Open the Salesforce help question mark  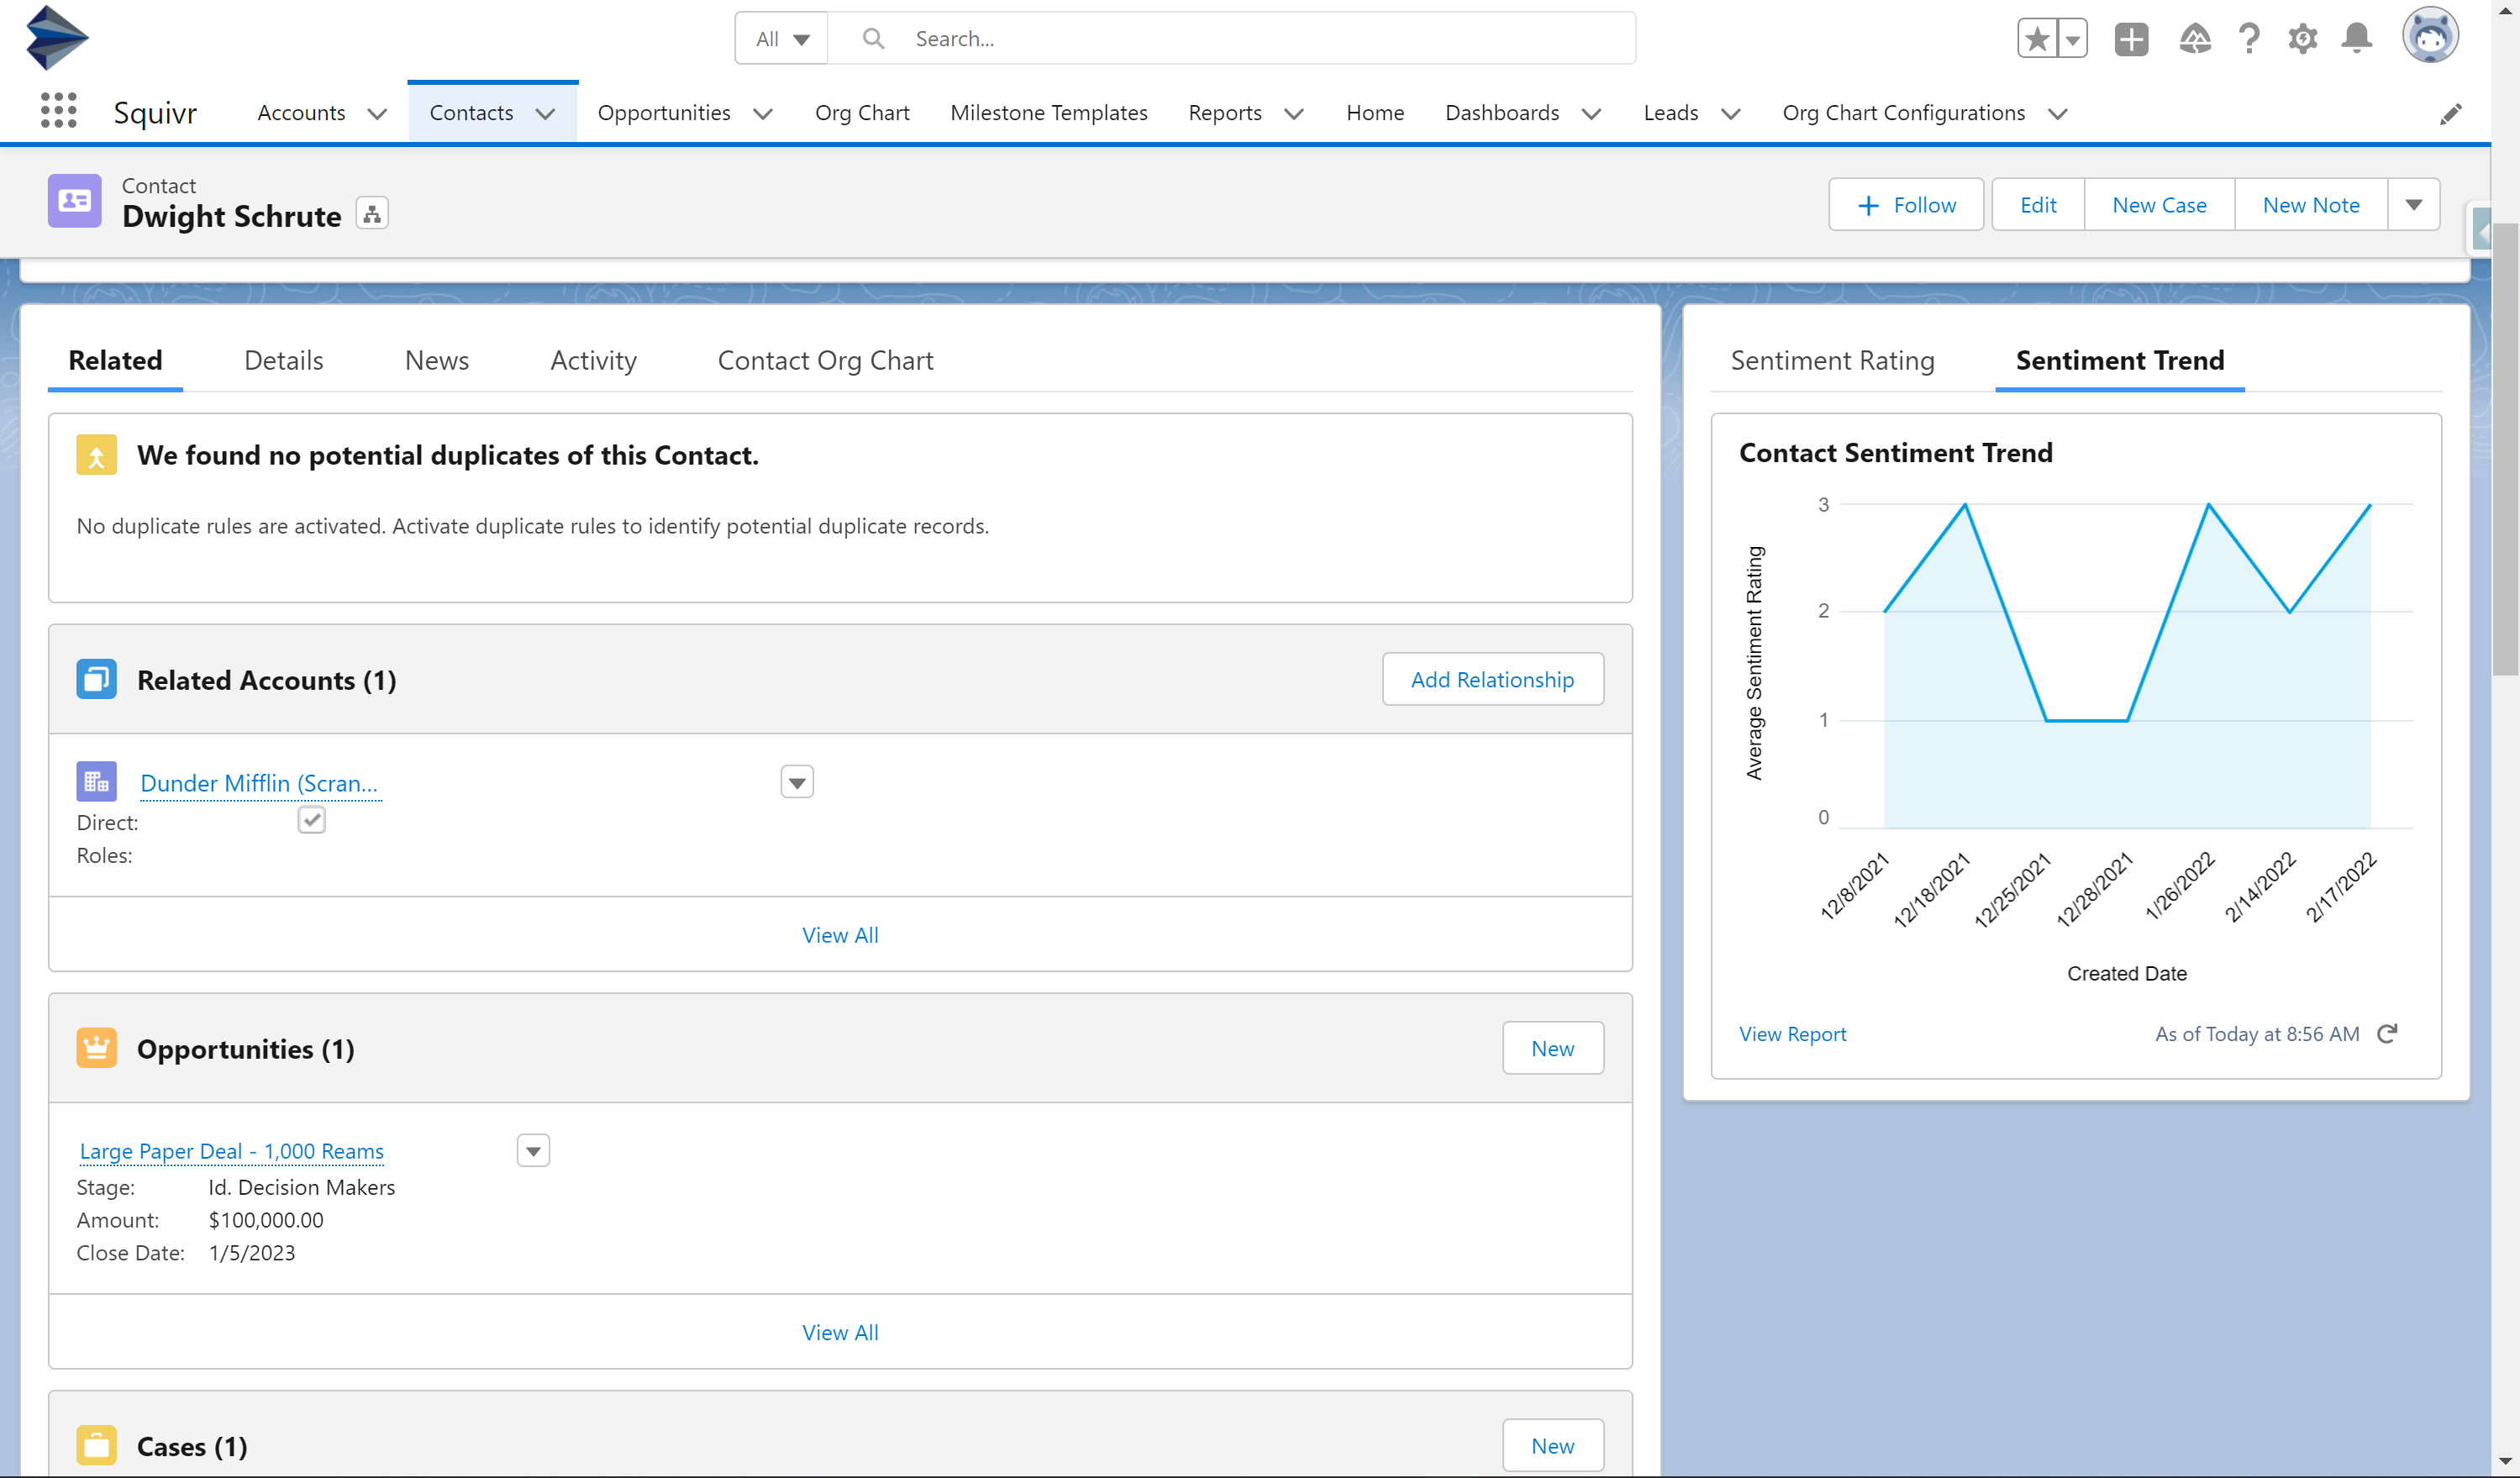coord(2249,39)
